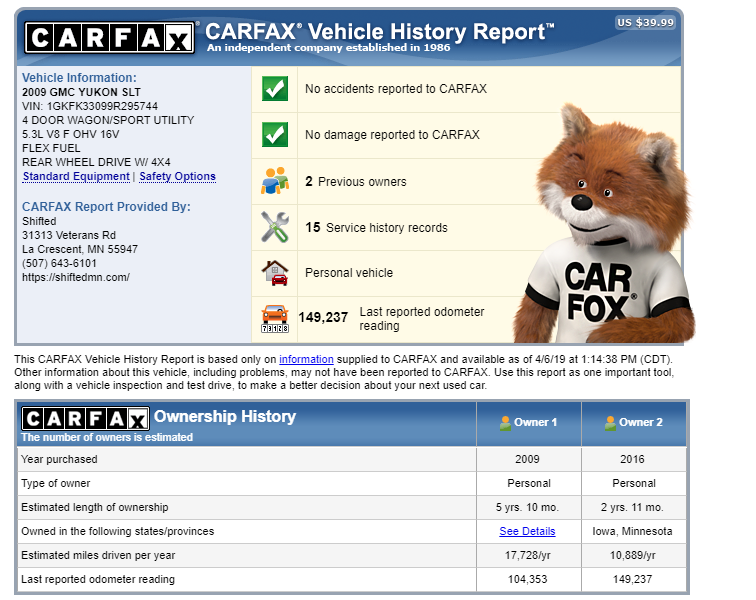Click the green checkmark beside No accidents reported
756x600 pixels.
point(275,89)
